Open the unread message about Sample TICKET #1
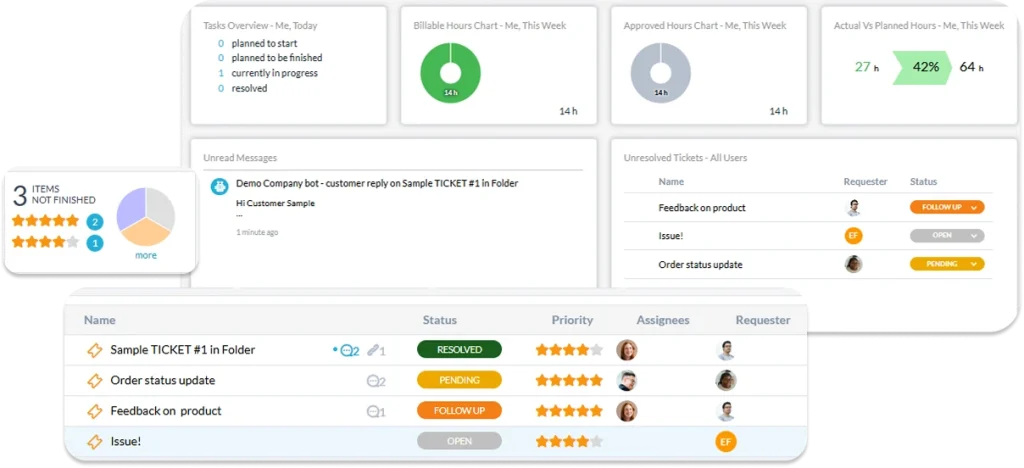The width and height of the screenshot is (1024, 468). pos(376,184)
